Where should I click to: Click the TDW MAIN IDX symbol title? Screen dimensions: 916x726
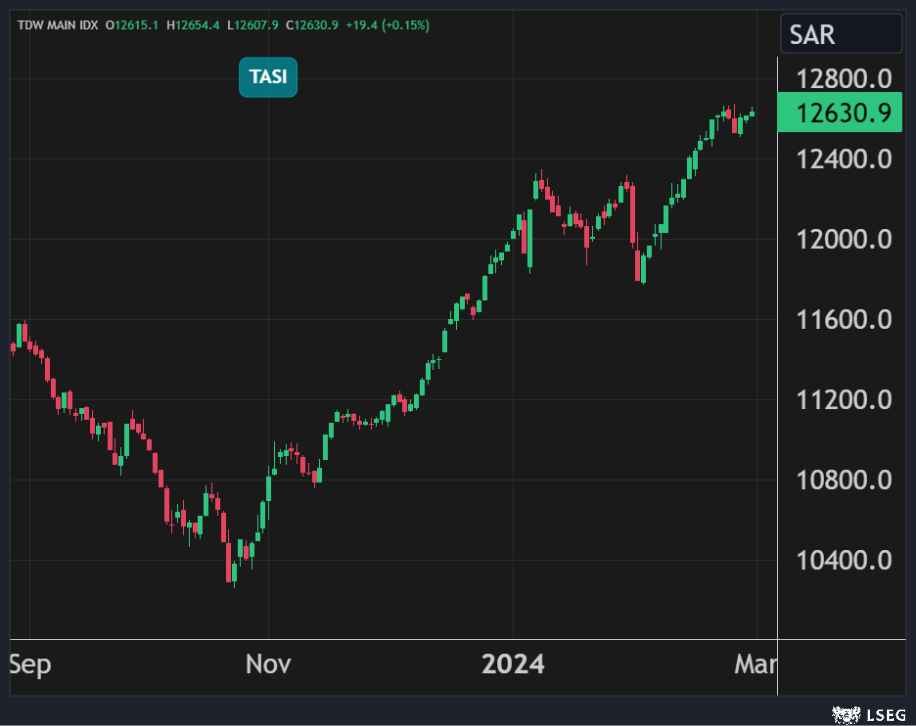pos(56,25)
